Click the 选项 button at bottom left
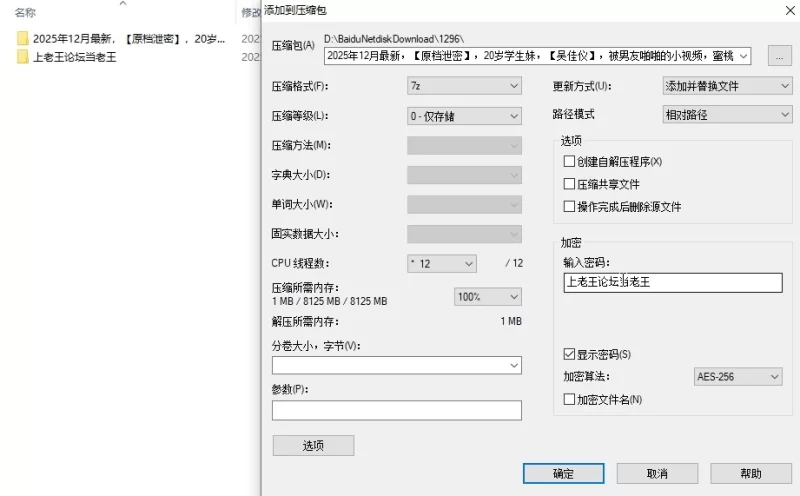800x496 pixels. coord(313,446)
